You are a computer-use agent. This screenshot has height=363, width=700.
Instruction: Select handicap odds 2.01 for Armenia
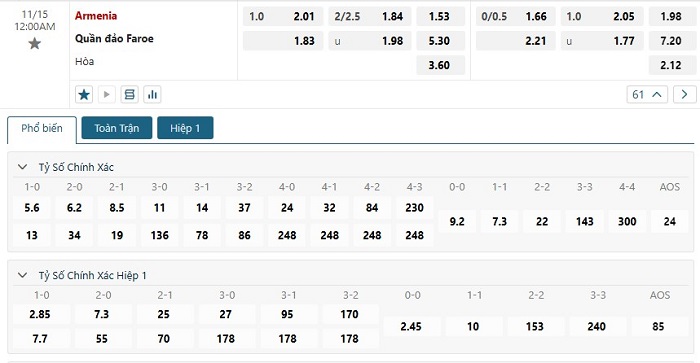click(x=283, y=17)
